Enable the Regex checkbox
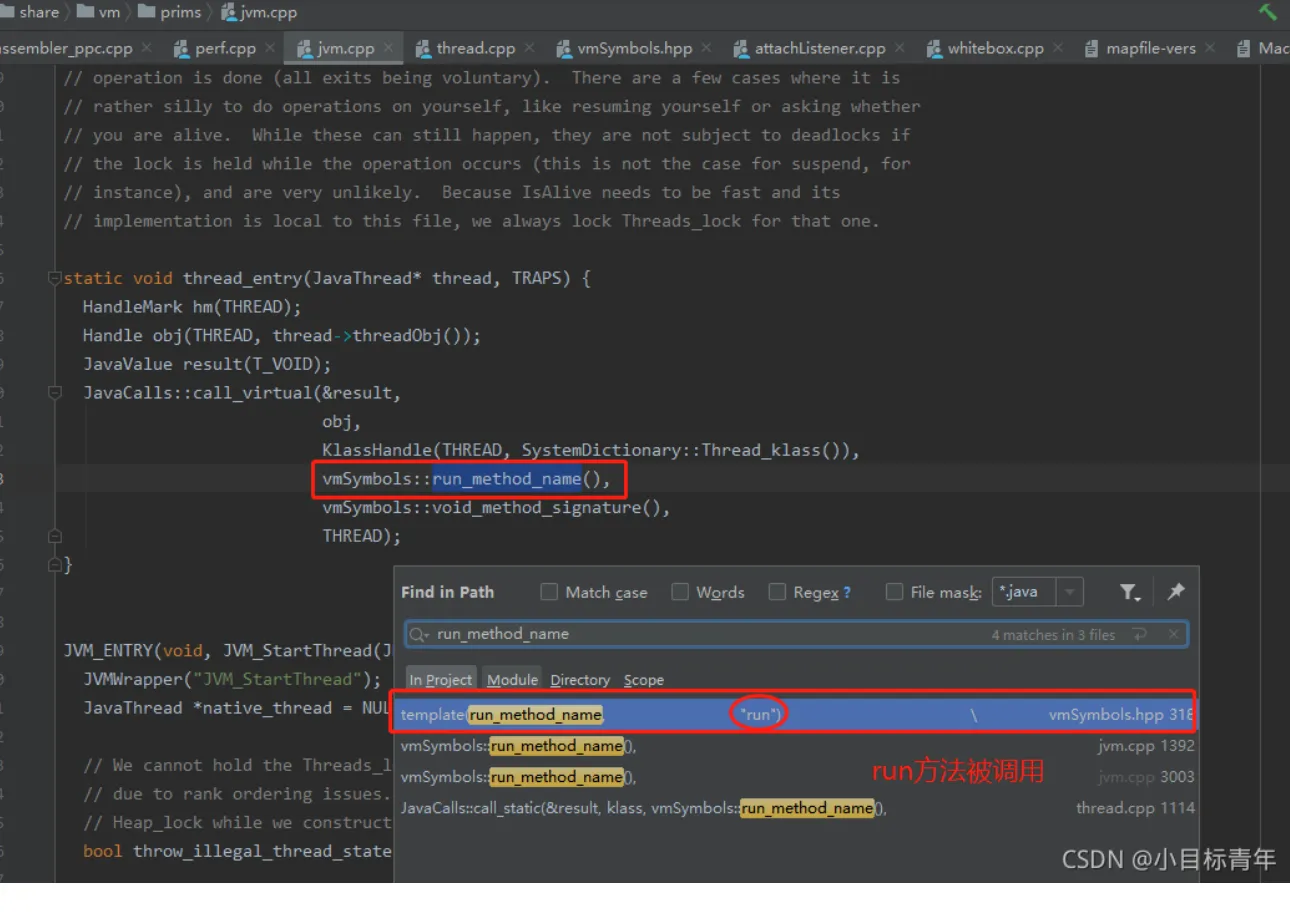 pos(777,592)
